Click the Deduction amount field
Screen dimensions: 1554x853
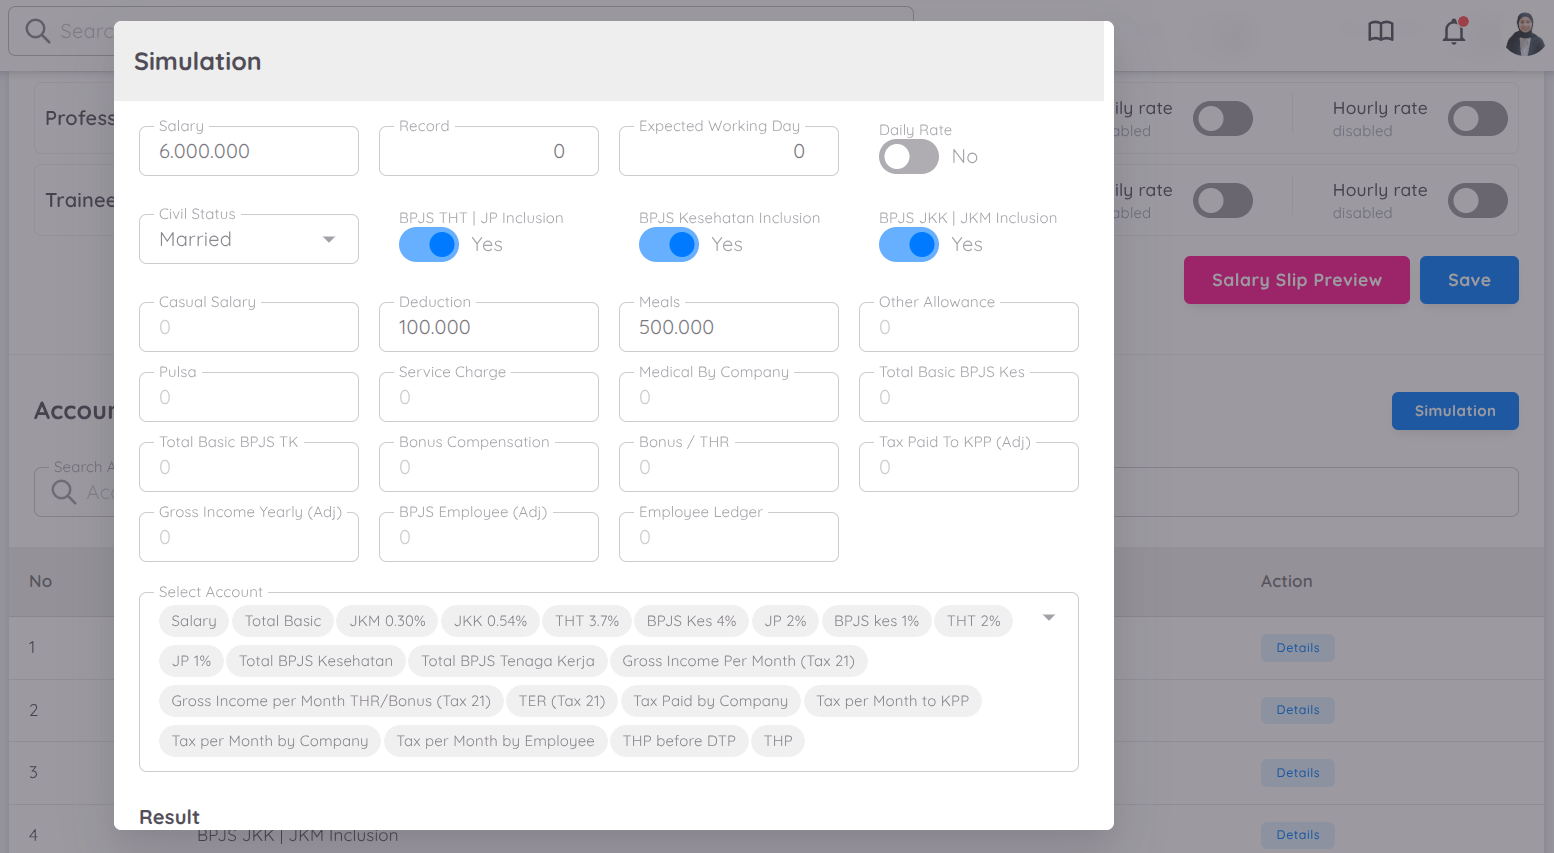[x=489, y=328]
